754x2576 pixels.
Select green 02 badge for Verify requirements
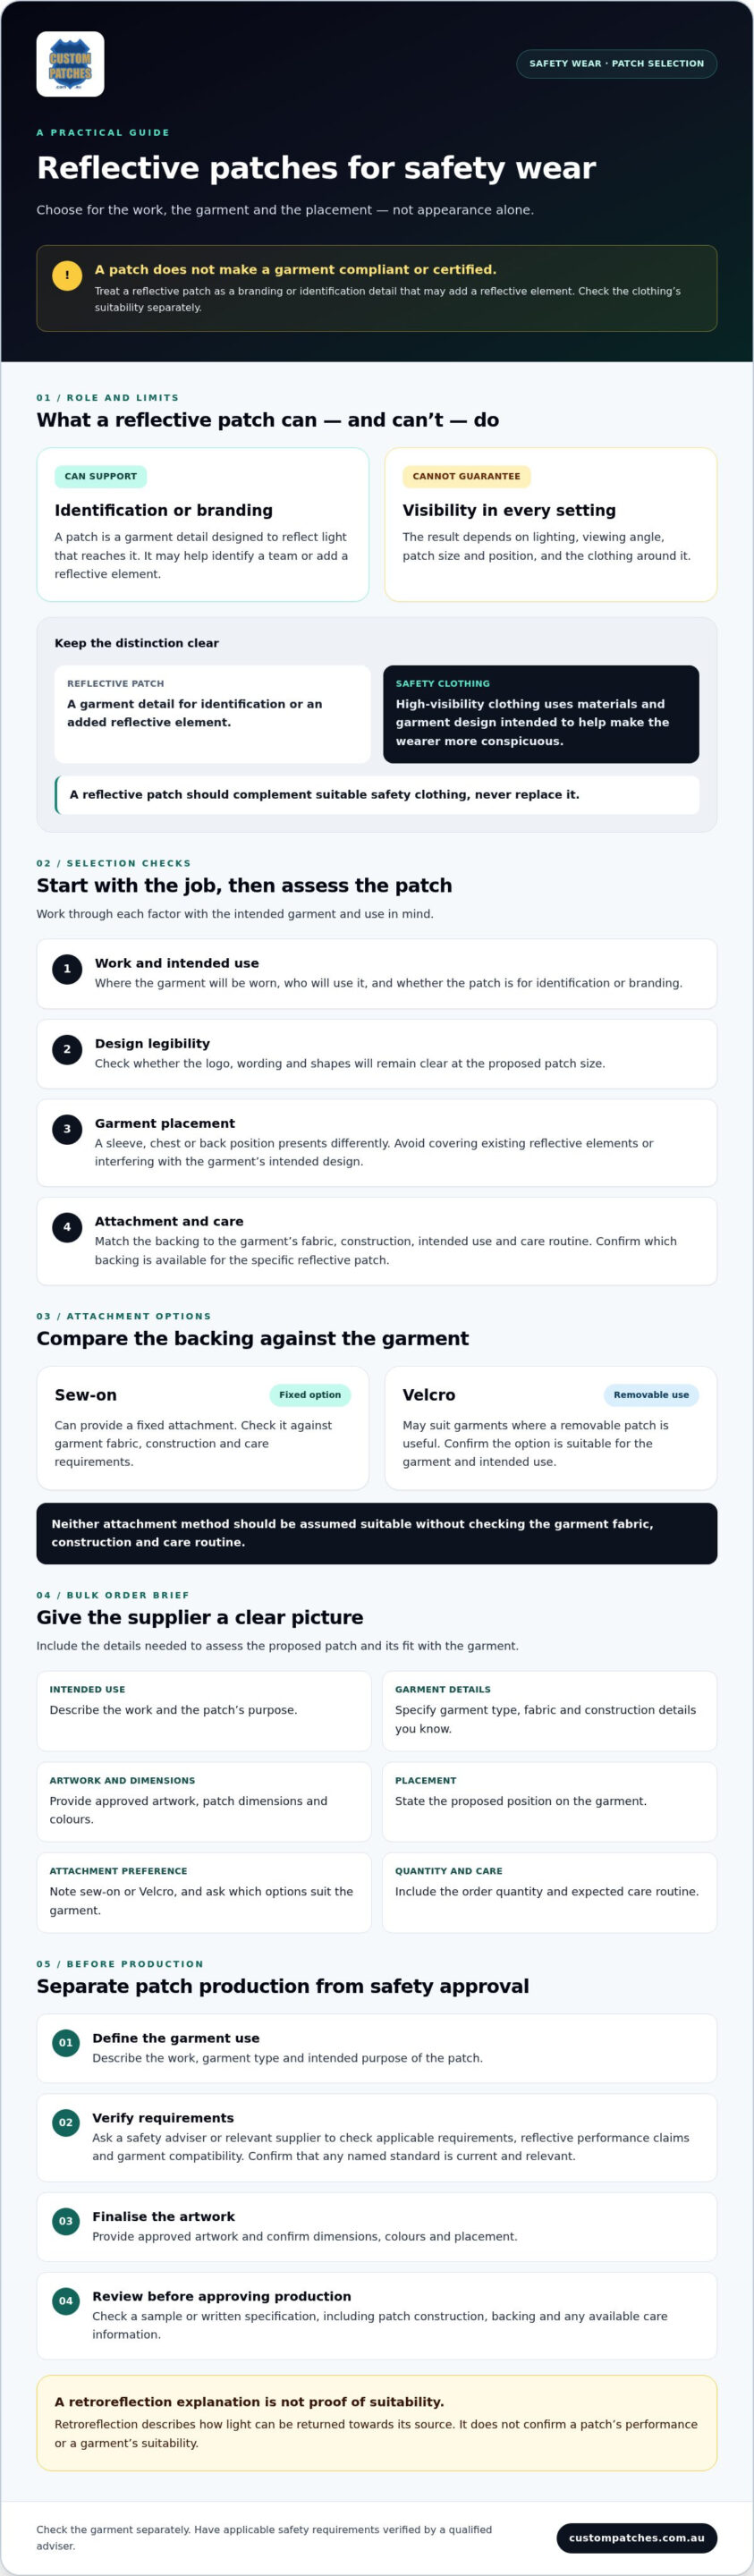pos(66,2123)
